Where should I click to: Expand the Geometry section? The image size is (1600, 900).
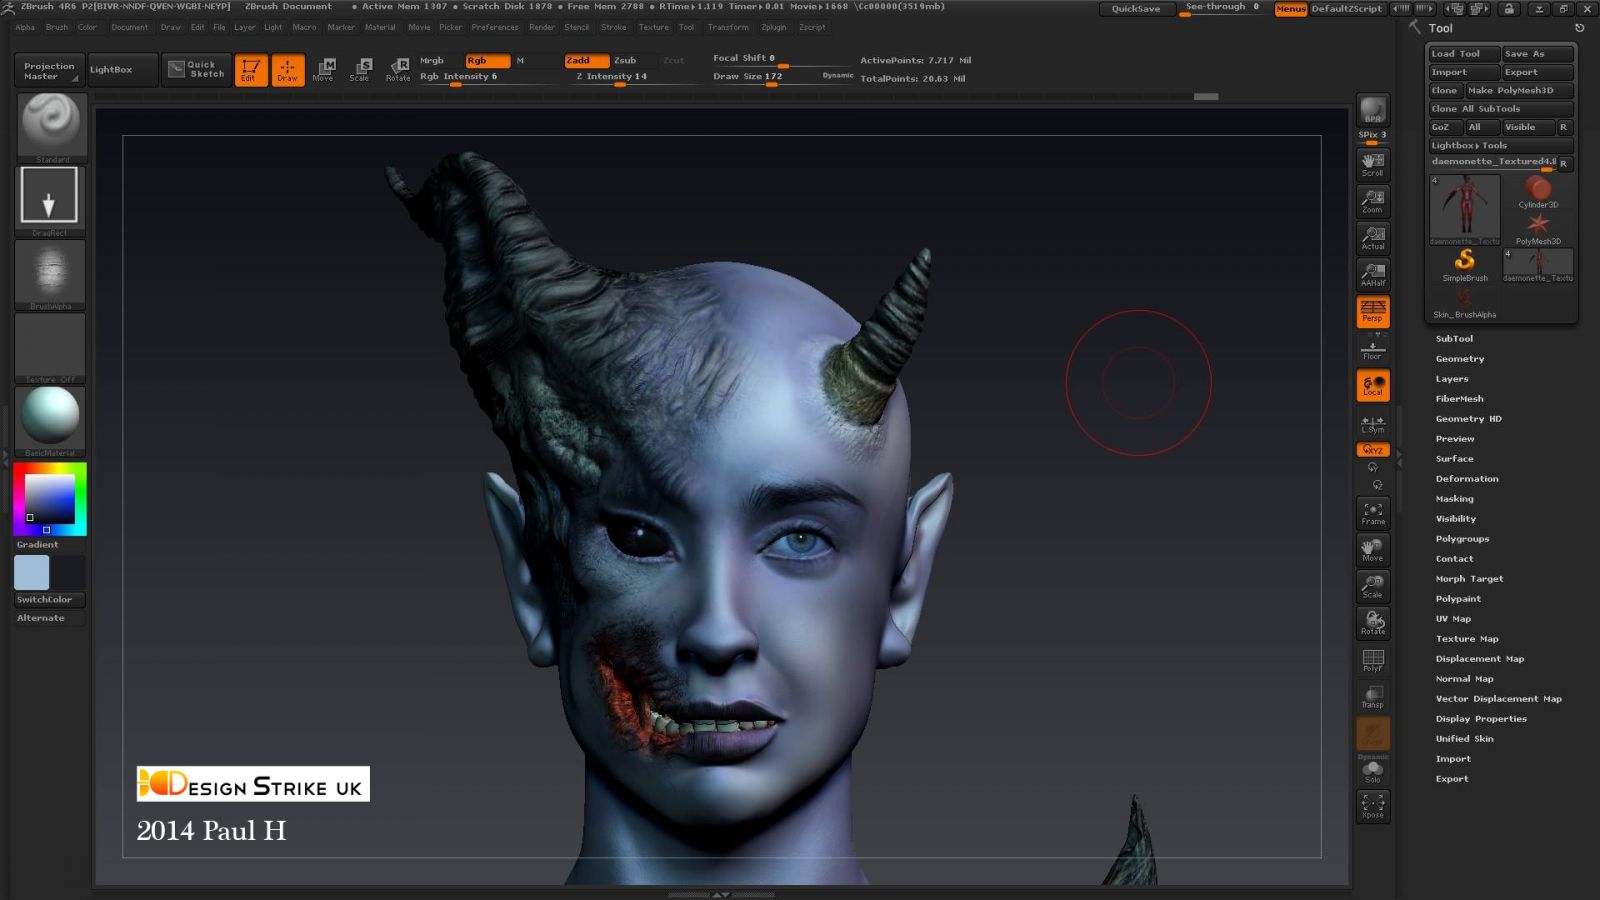pyautogui.click(x=1460, y=359)
